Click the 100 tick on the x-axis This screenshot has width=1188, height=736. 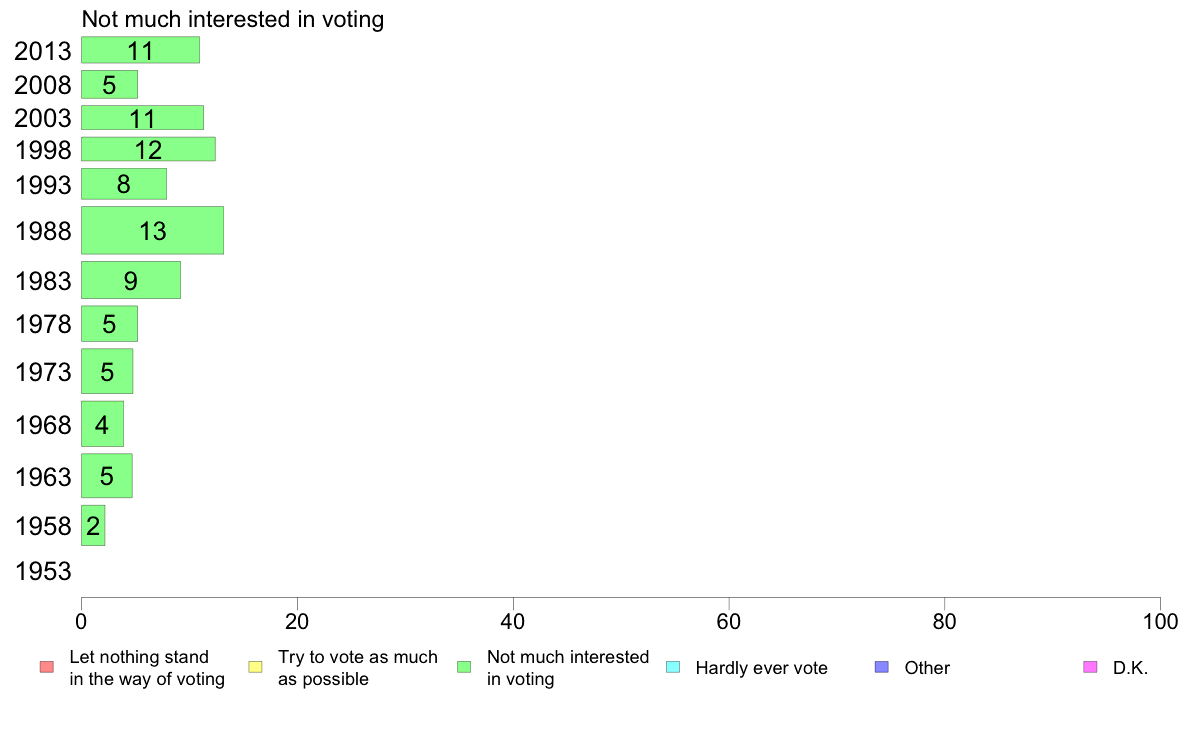[x=1160, y=622]
